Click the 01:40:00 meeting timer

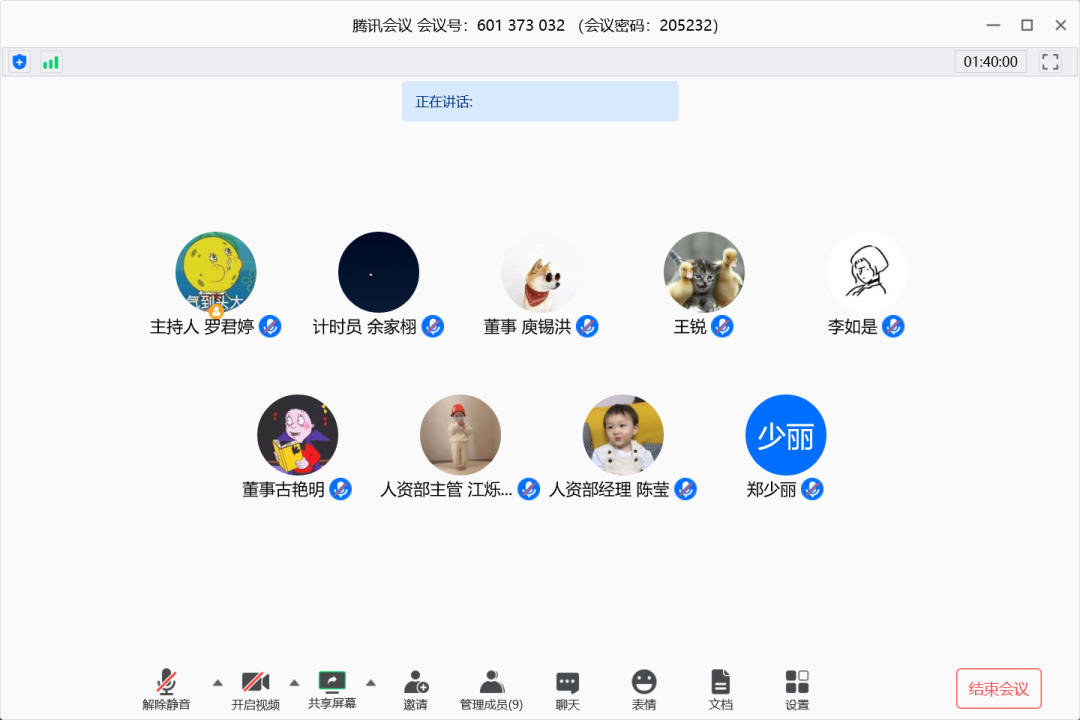click(x=990, y=62)
